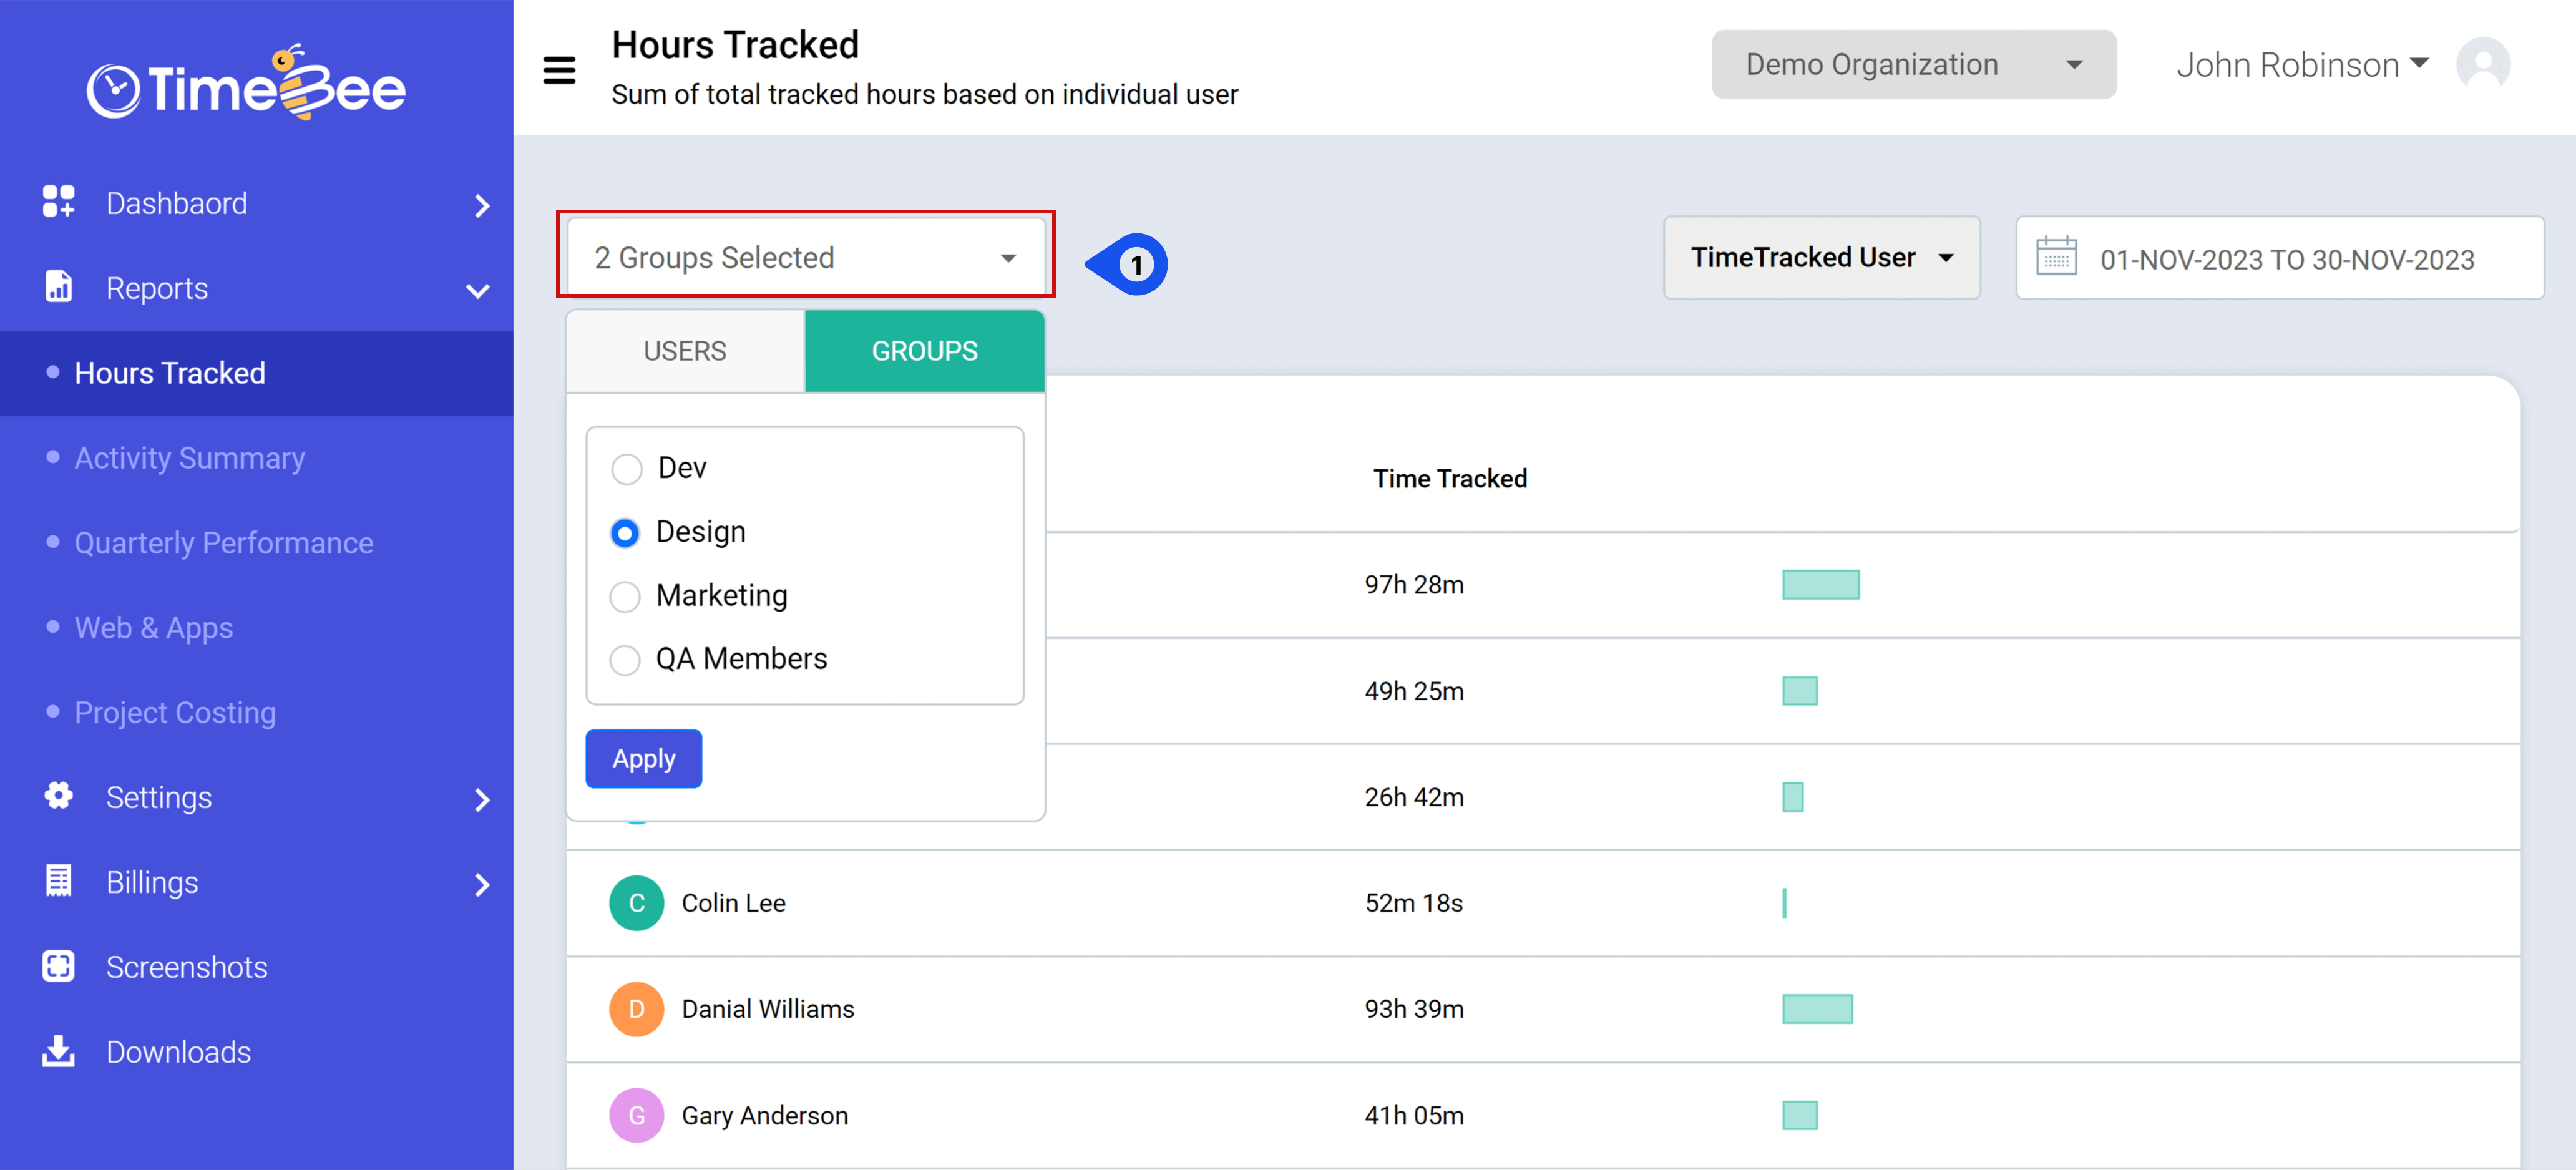Click the Apply button
This screenshot has width=2576, height=1170.
click(643, 758)
